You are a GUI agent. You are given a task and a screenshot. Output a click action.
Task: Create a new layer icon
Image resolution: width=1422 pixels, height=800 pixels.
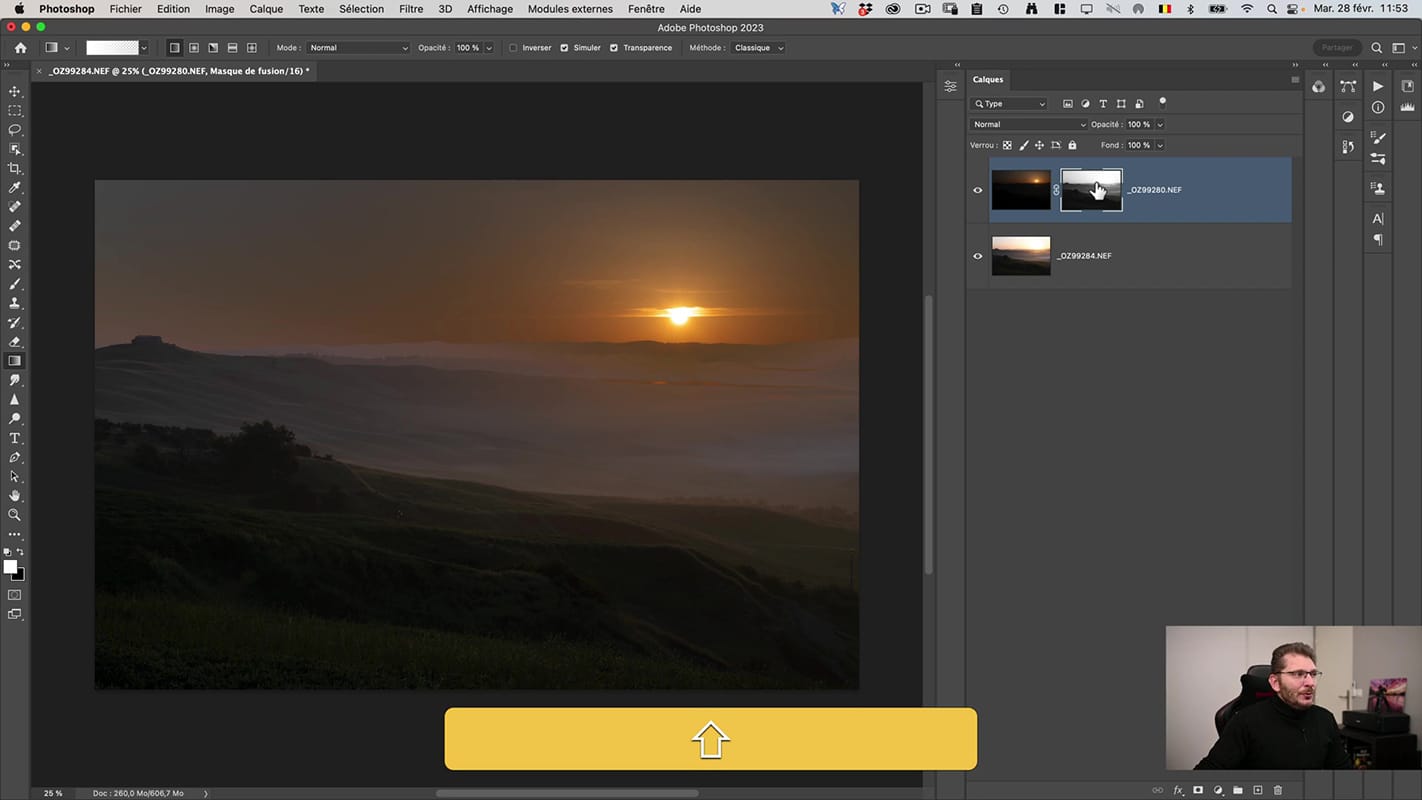[x=1258, y=790]
